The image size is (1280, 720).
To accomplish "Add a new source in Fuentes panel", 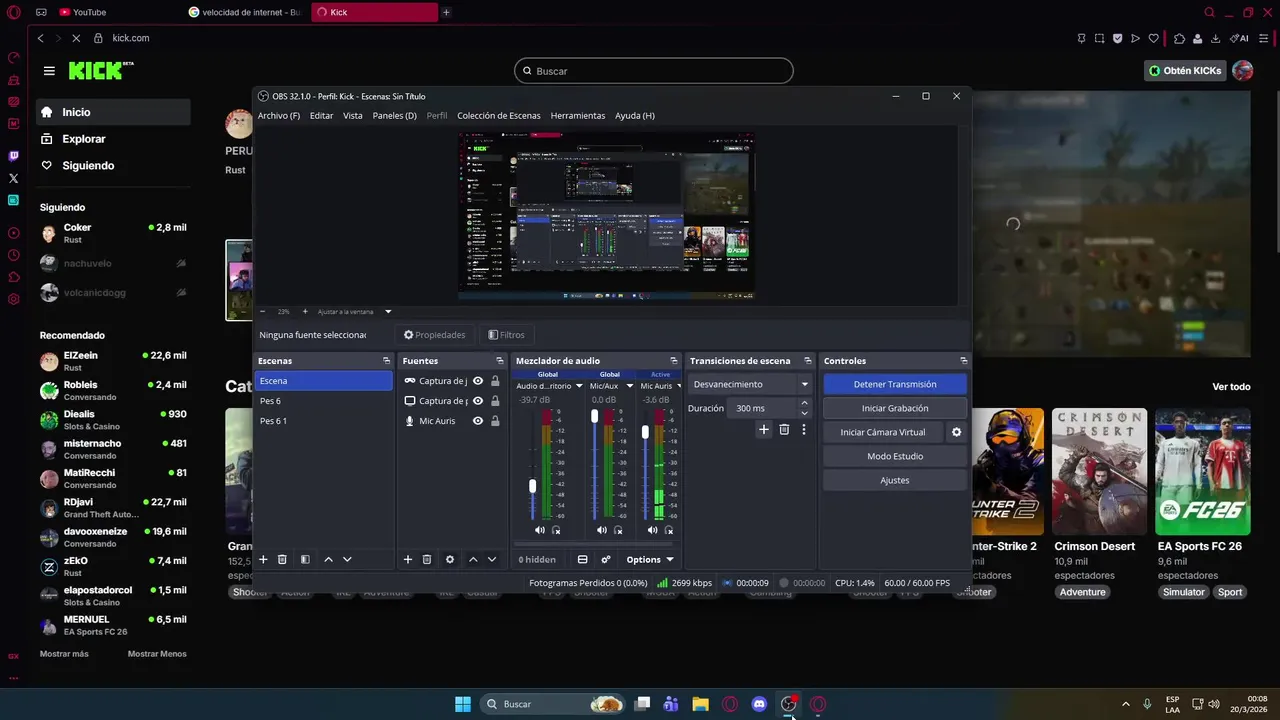I will pyautogui.click(x=408, y=560).
